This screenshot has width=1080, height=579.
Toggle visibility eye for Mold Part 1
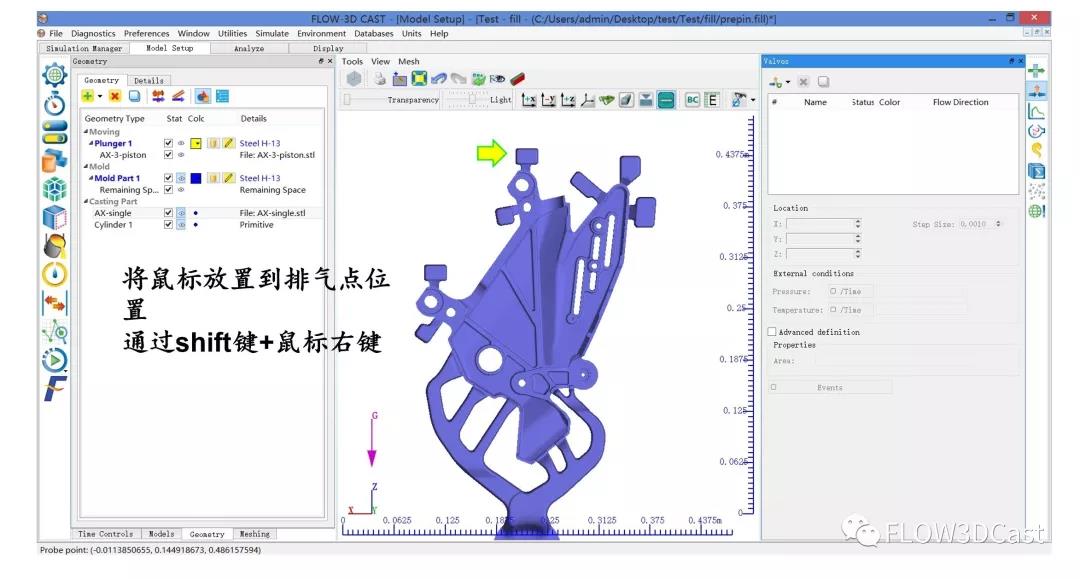click(181, 178)
